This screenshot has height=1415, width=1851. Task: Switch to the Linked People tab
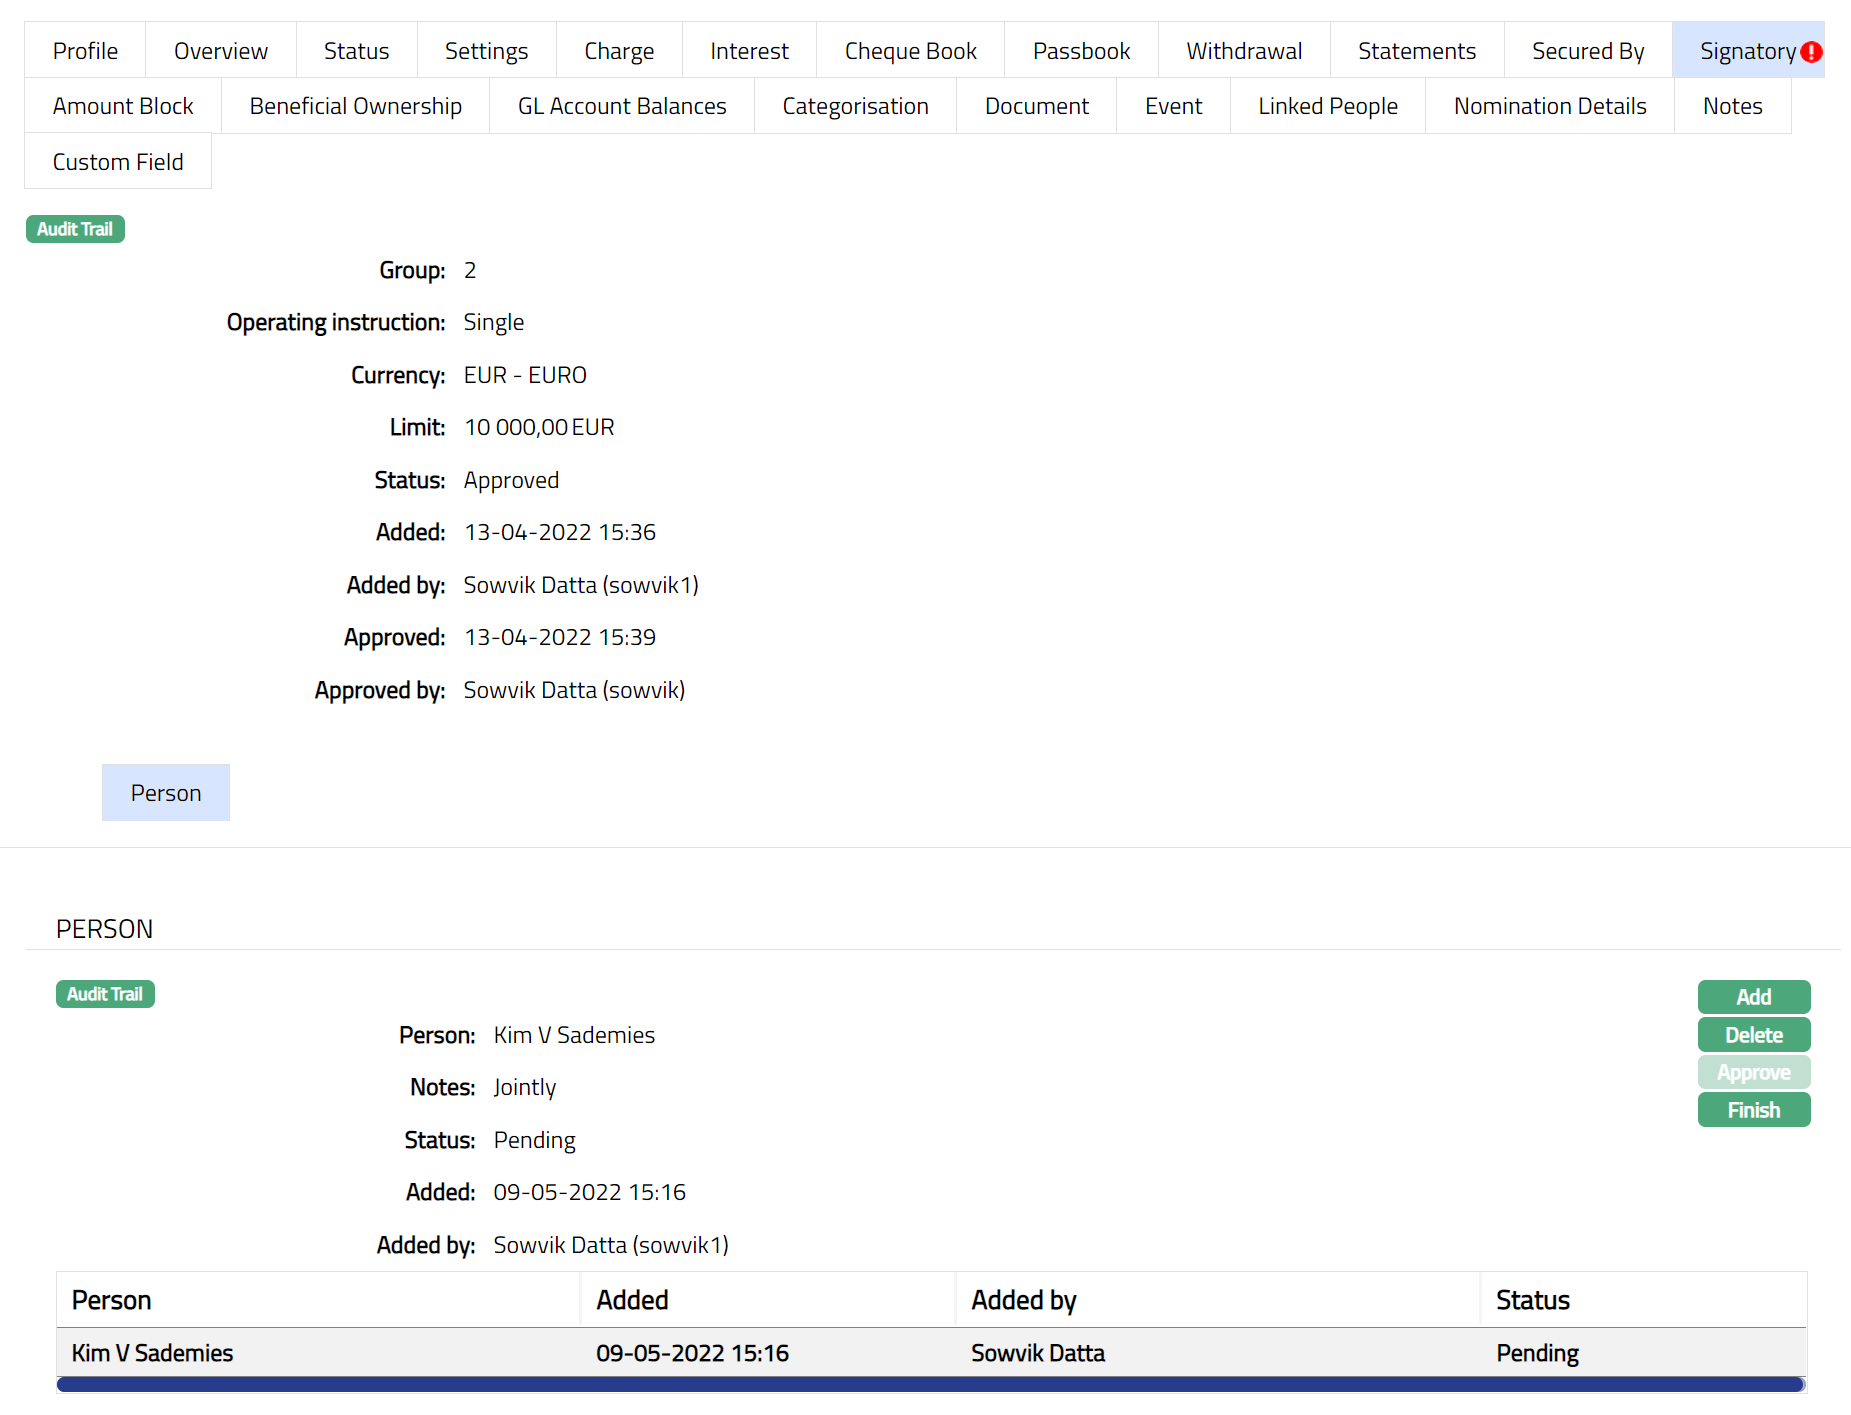click(1327, 106)
